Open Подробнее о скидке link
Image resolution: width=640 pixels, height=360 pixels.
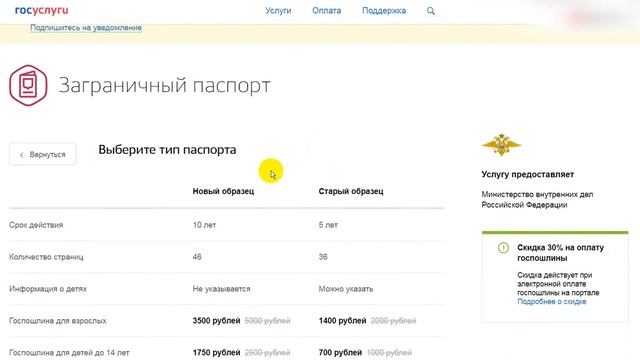pyautogui.click(x=551, y=302)
